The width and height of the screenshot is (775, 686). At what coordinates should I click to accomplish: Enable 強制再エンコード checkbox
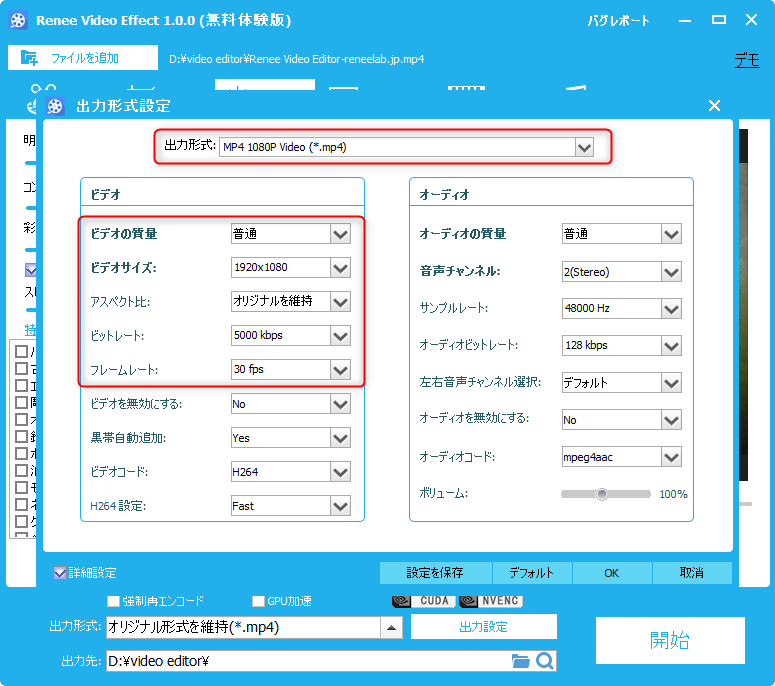pos(114,601)
